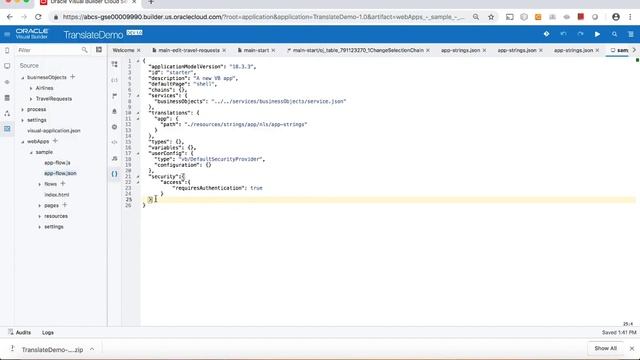The width and height of the screenshot is (640, 360).
Task: Open the JSON metadata editor icon
Action: tap(114, 174)
